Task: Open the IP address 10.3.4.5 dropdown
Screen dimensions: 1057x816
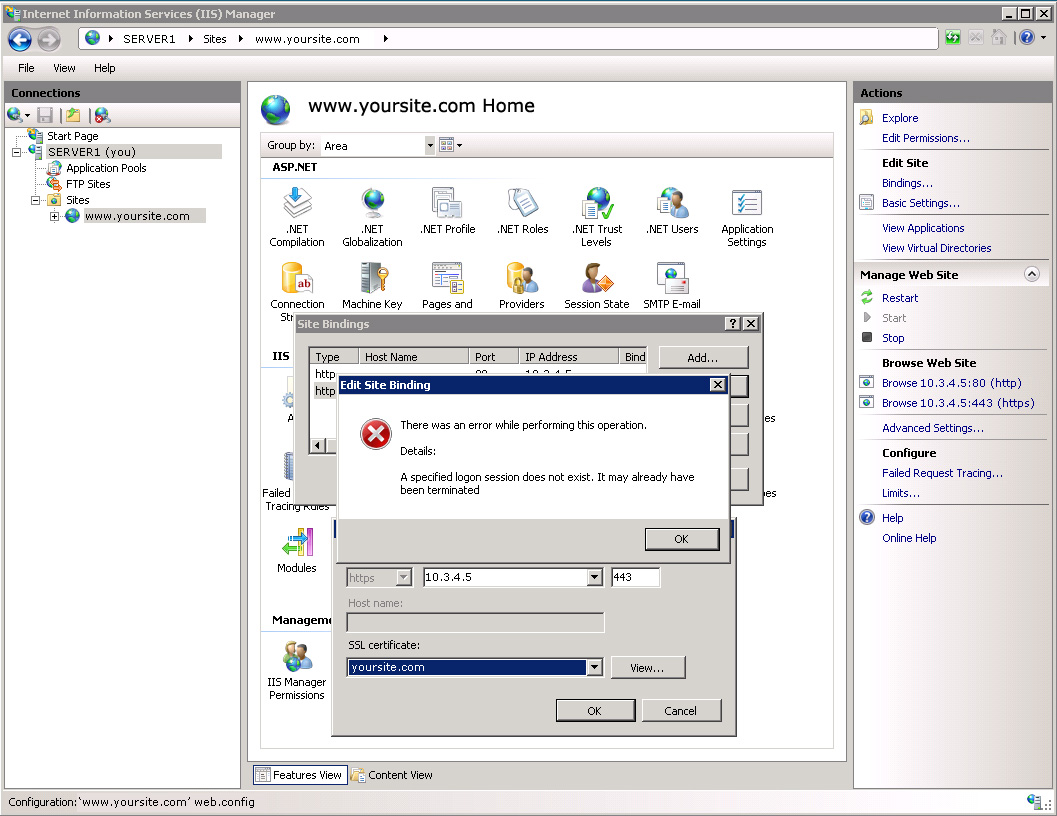Action: point(594,577)
